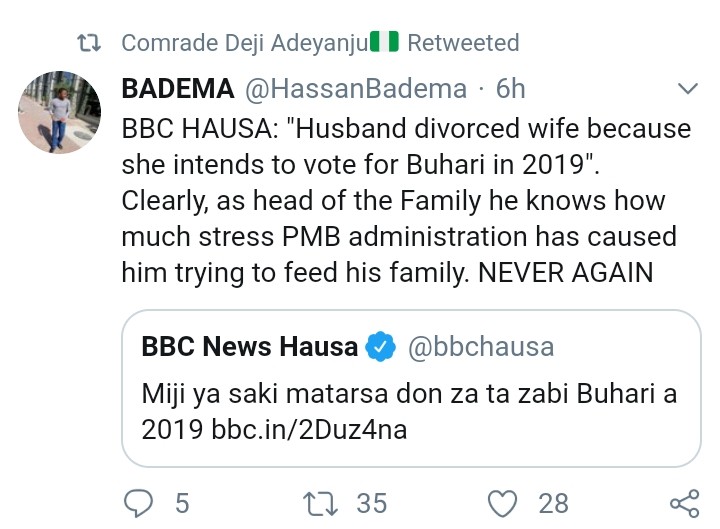This screenshot has height=529, width=720.
Task: Like the tweet with the heart icon
Action: [x=505, y=502]
